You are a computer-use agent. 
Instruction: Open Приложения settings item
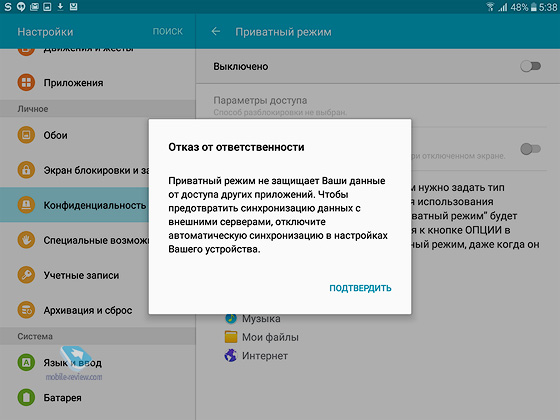tap(98, 82)
